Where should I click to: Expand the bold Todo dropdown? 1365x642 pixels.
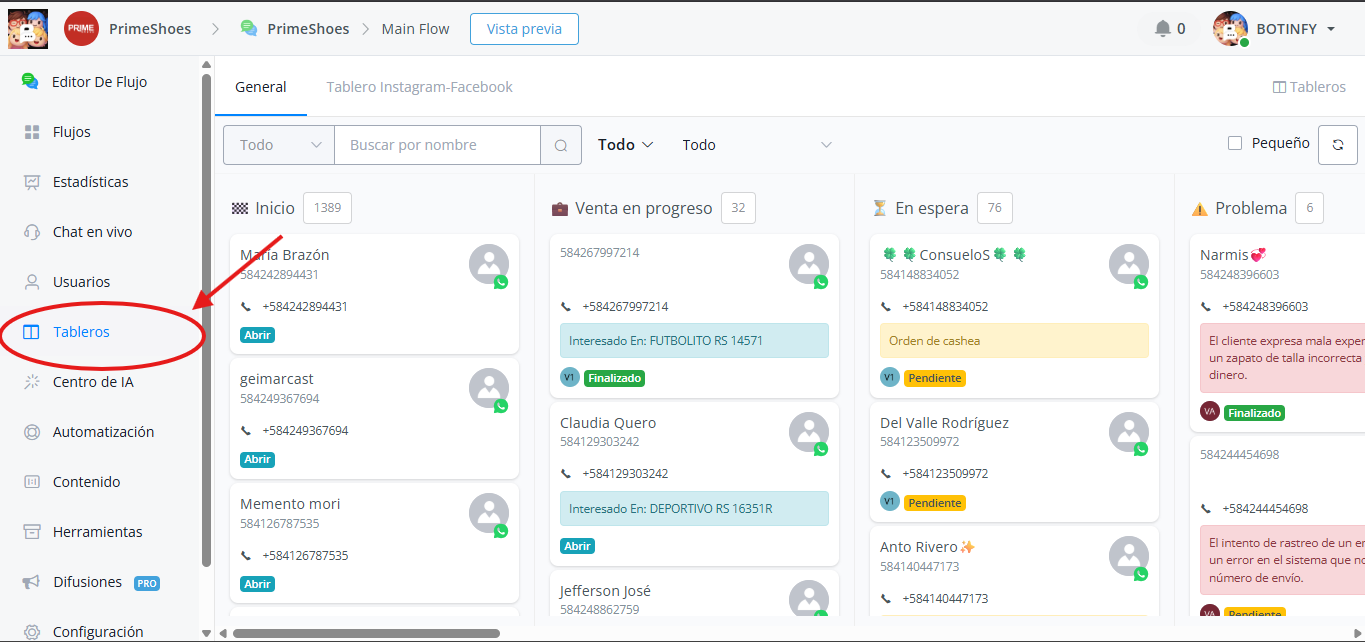pyautogui.click(x=626, y=145)
